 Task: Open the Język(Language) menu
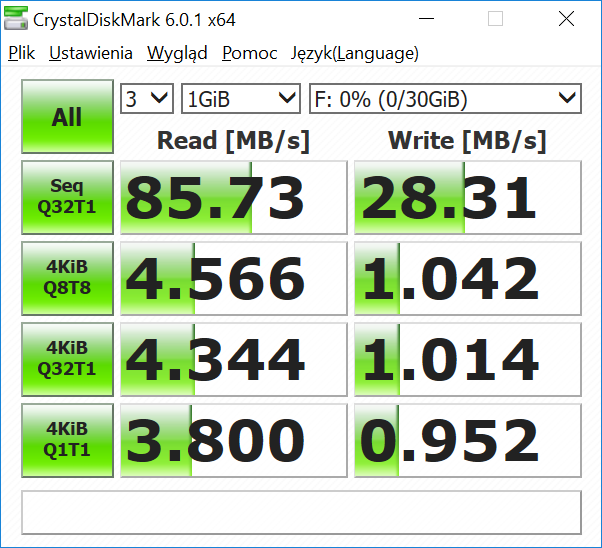pos(354,54)
